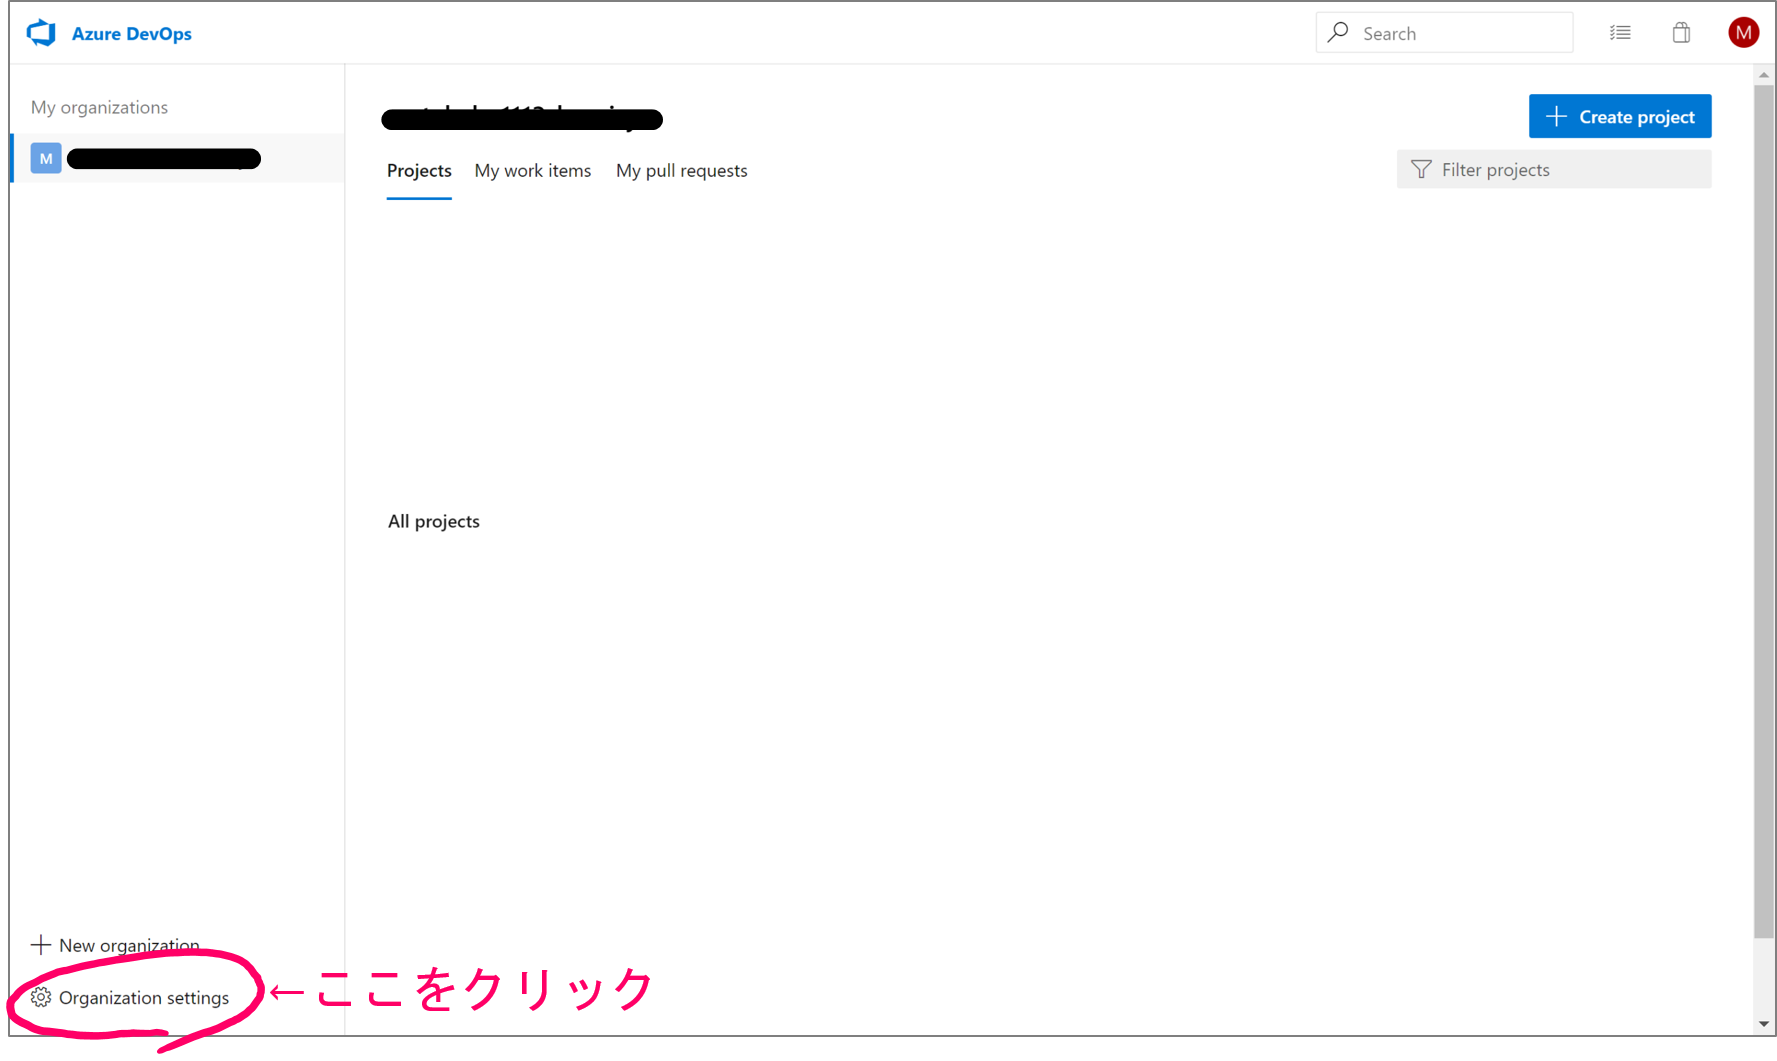Image resolution: width=1777 pixels, height=1061 pixels.
Task: Click the magnifier icon in the search box
Action: [x=1338, y=31]
